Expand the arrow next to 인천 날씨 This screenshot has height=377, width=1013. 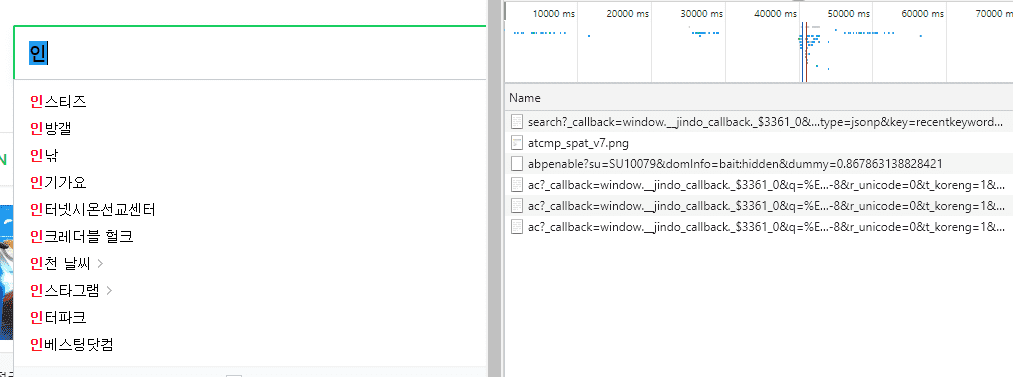tap(100, 263)
